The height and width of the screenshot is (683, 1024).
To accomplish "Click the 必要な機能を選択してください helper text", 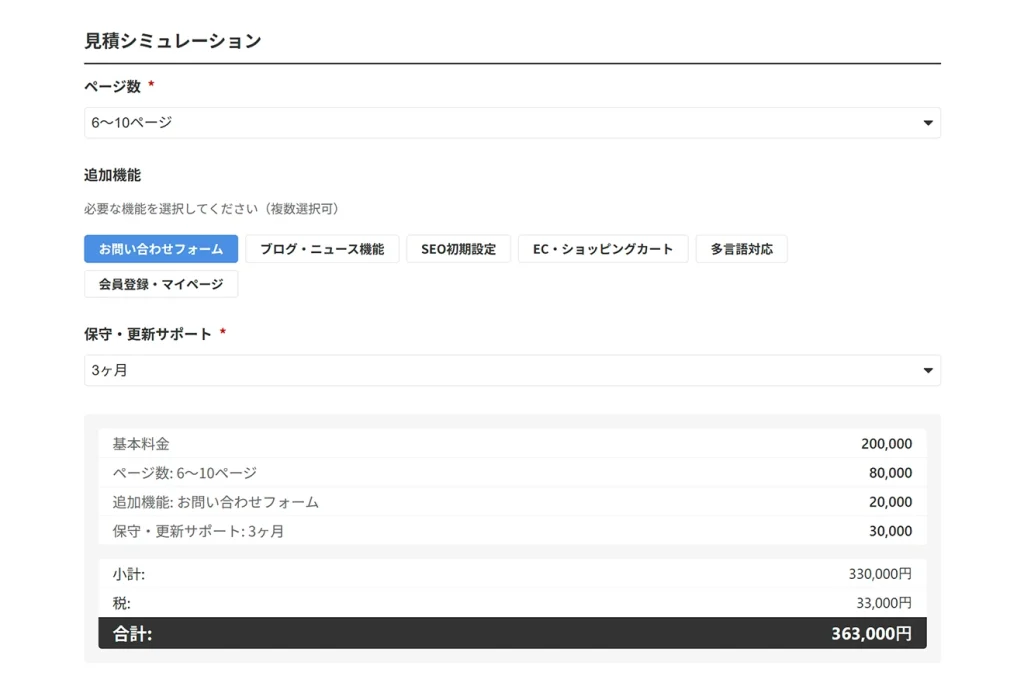I will tap(211, 209).
